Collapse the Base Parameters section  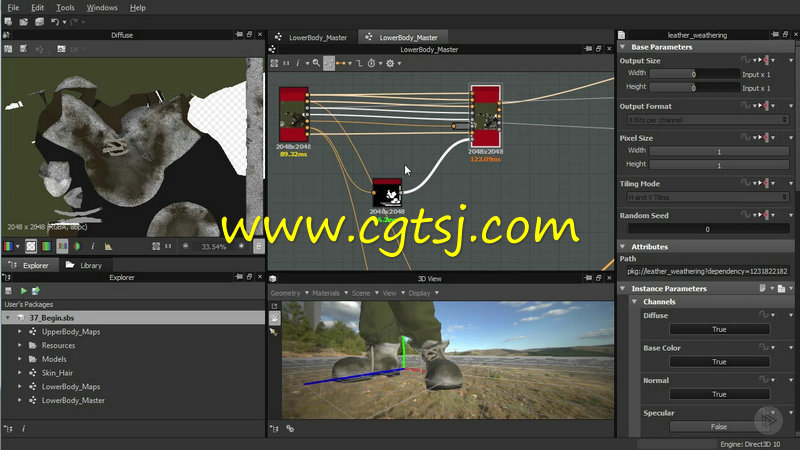point(622,47)
